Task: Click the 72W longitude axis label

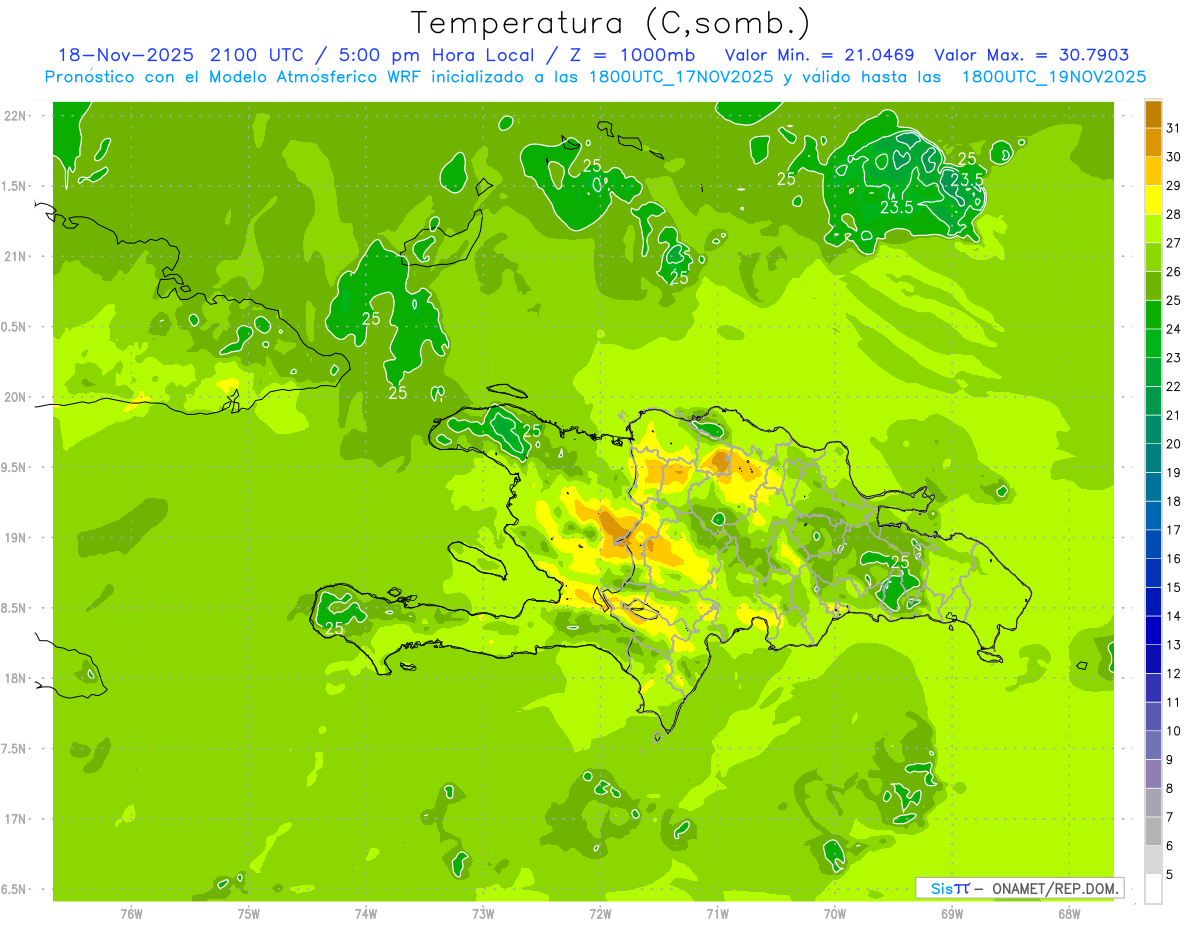Action: click(x=600, y=914)
